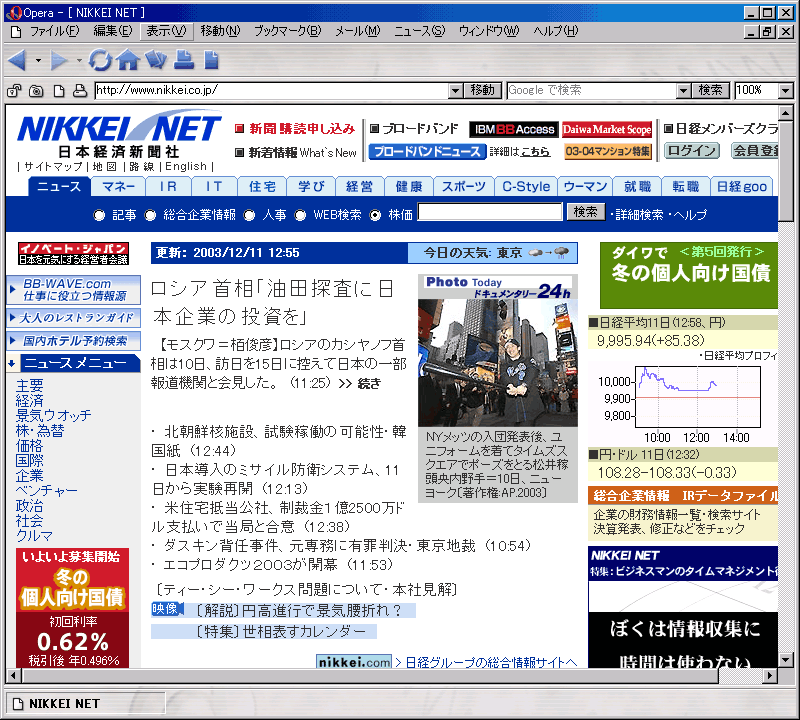Click the Photo Today baseball player photo
This screenshot has height=720, width=800.
click(497, 363)
